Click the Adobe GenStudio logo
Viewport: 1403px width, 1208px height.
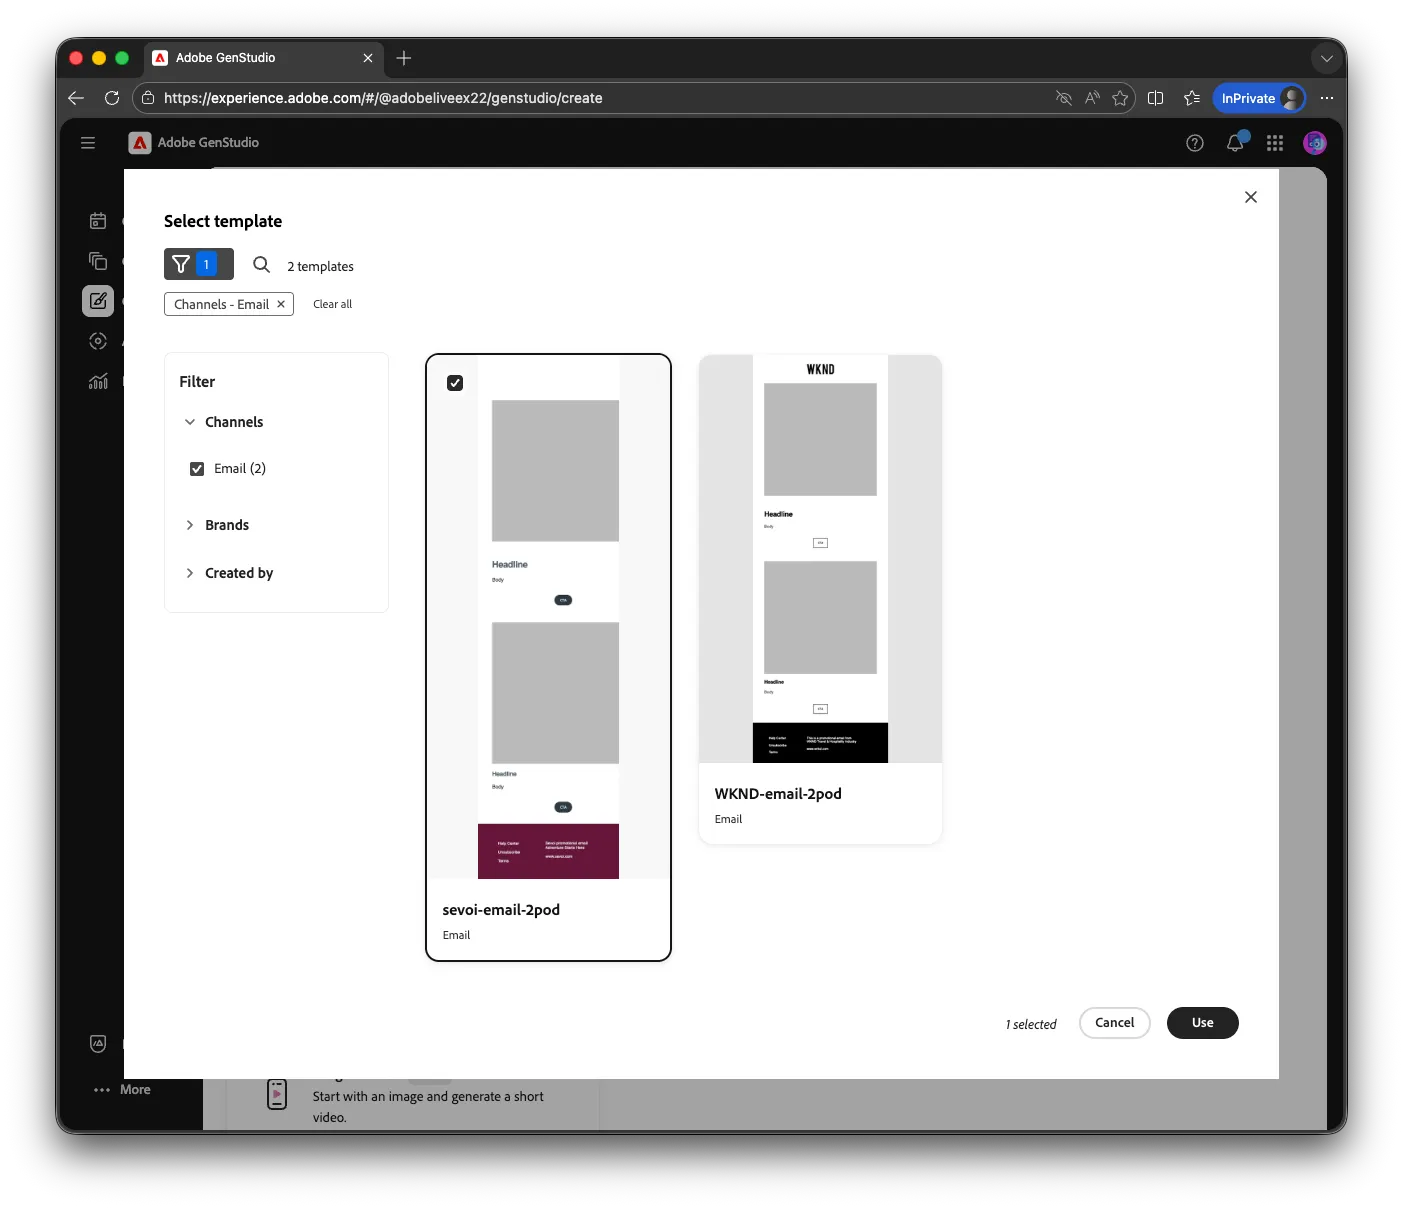pos(140,143)
